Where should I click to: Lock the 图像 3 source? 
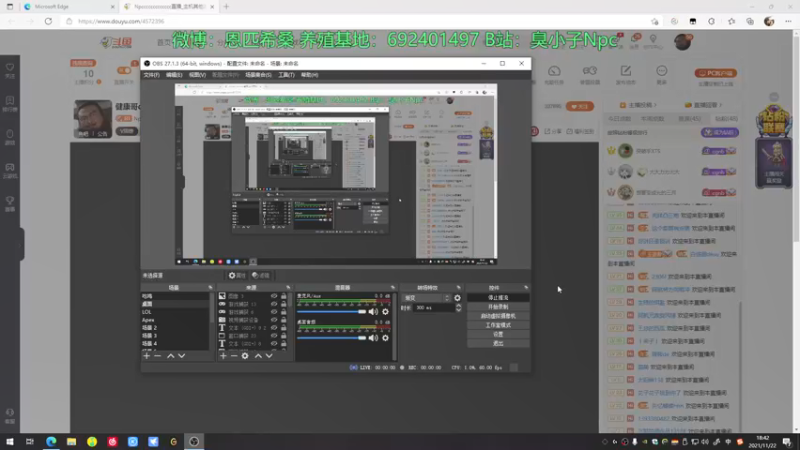pyautogui.click(x=284, y=296)
